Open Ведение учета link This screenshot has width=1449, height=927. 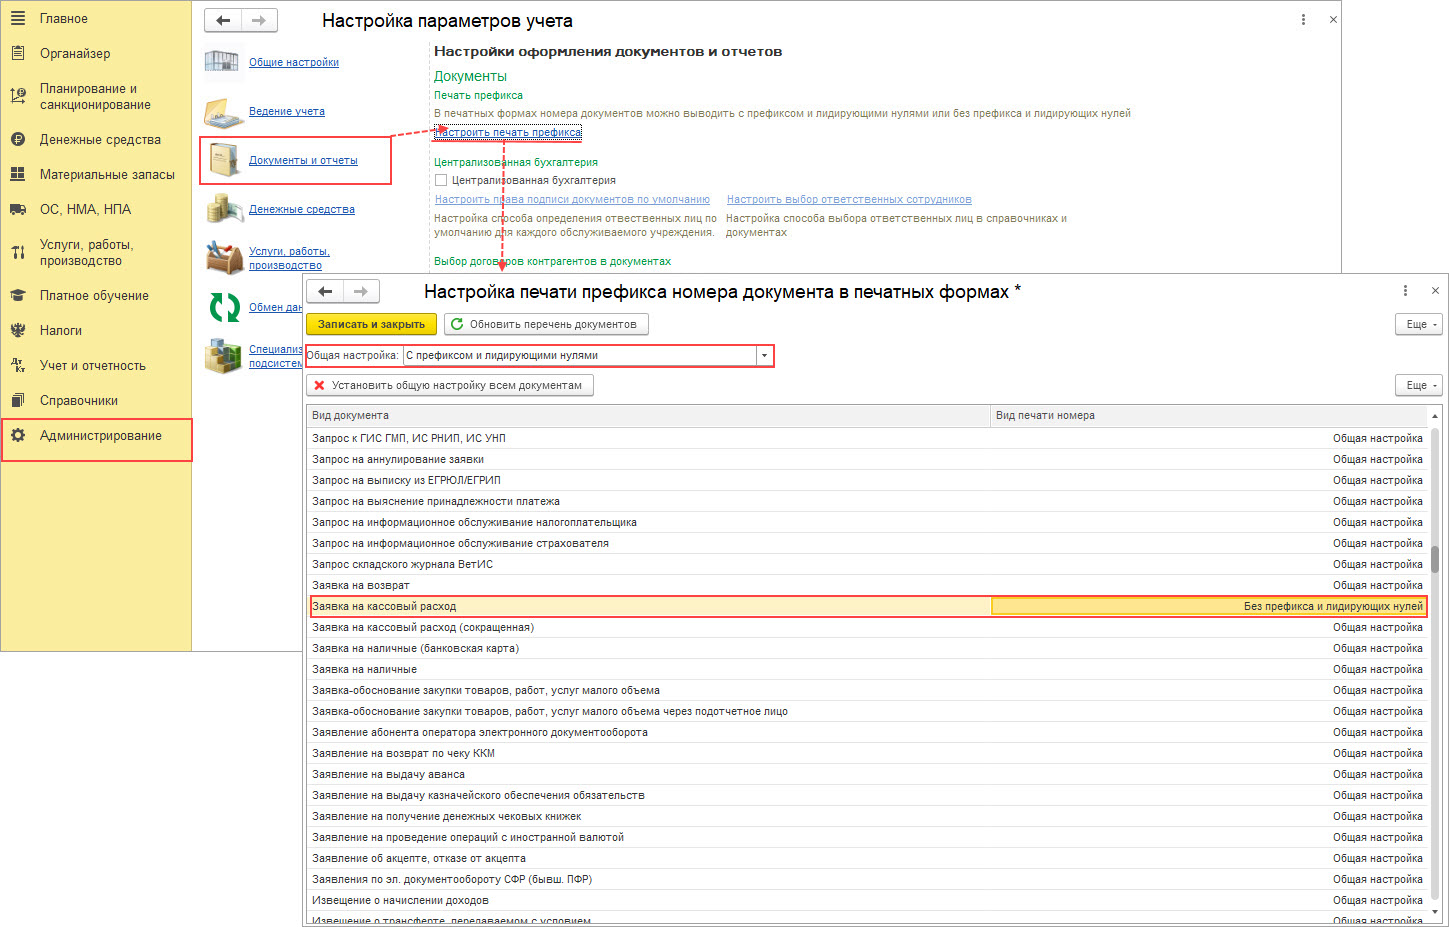pos(287,111)
